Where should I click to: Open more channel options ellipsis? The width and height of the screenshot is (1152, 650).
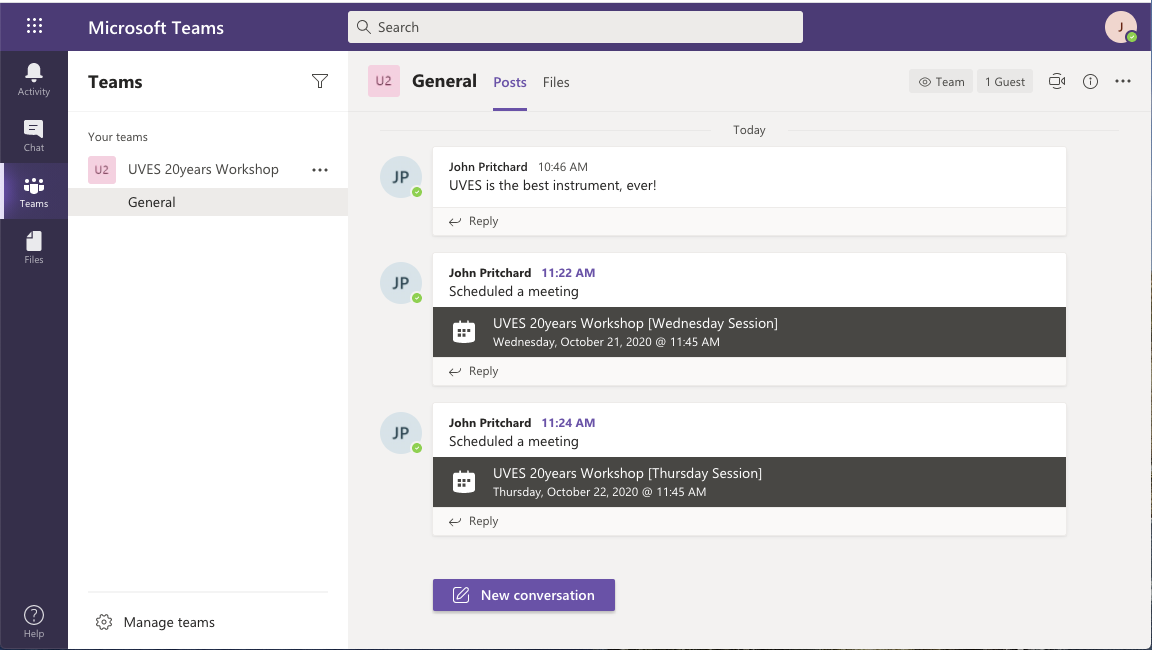(1123, 82)
